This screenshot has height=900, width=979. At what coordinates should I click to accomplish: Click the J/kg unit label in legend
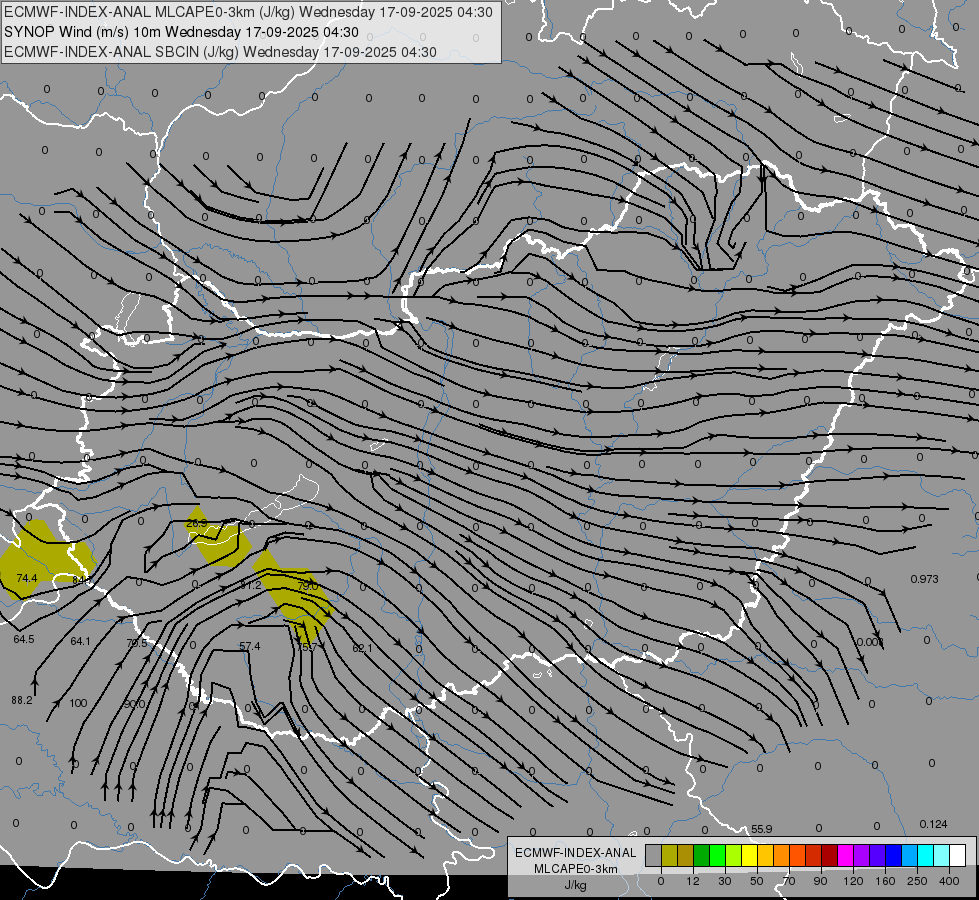576,885
